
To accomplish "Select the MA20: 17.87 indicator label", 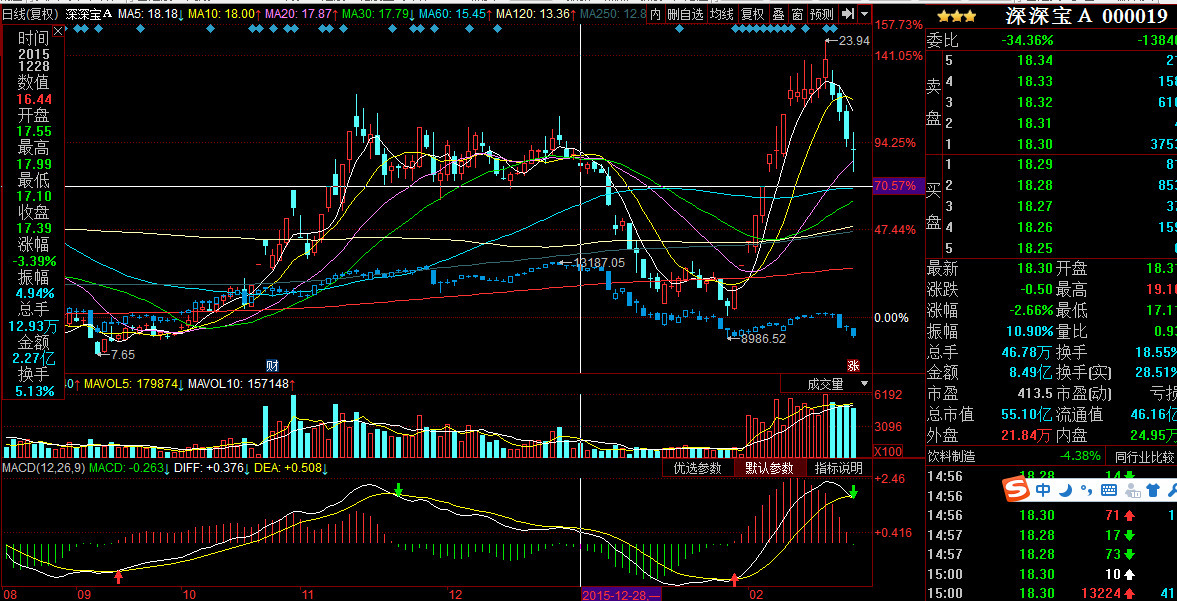I will tap(300, 14).
